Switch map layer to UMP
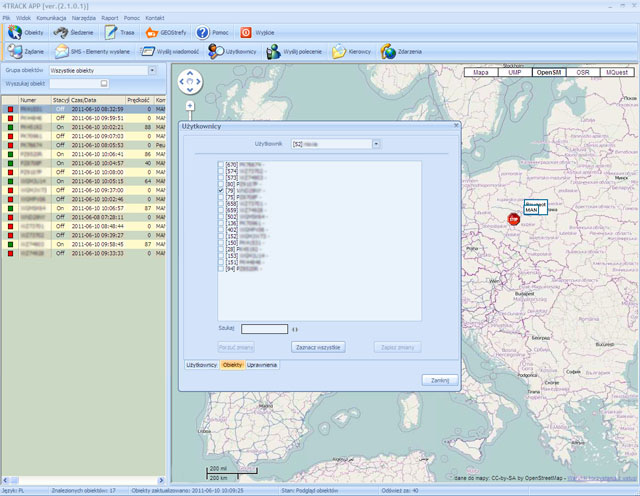Screen dimensions: 640x496 click(x=515, y=72)
